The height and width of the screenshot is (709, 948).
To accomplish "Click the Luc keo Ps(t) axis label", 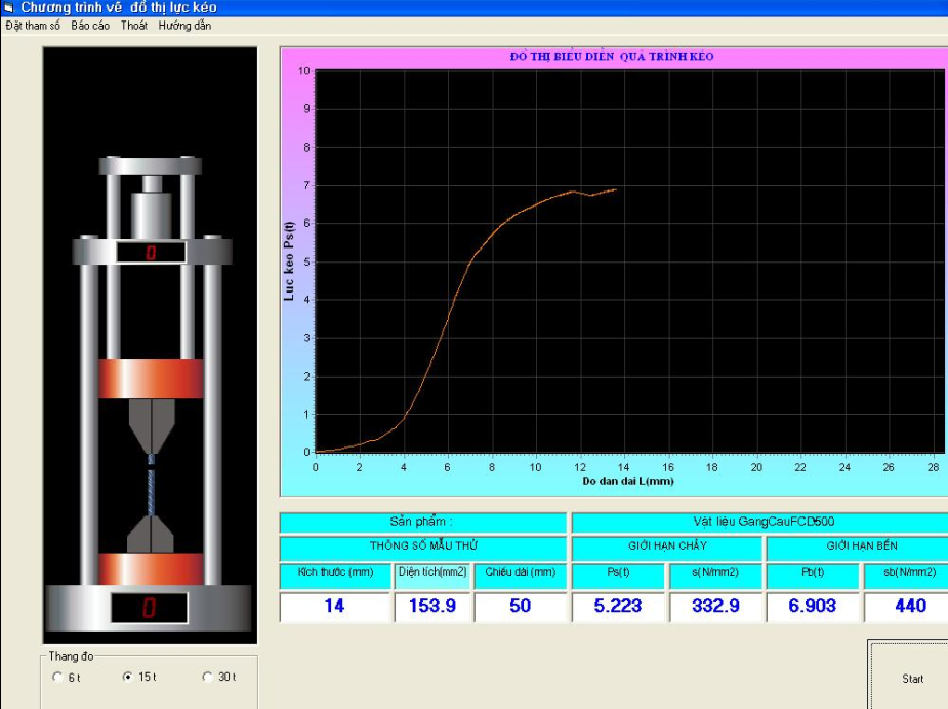I will pyautogui.click(x=289, y=261).
